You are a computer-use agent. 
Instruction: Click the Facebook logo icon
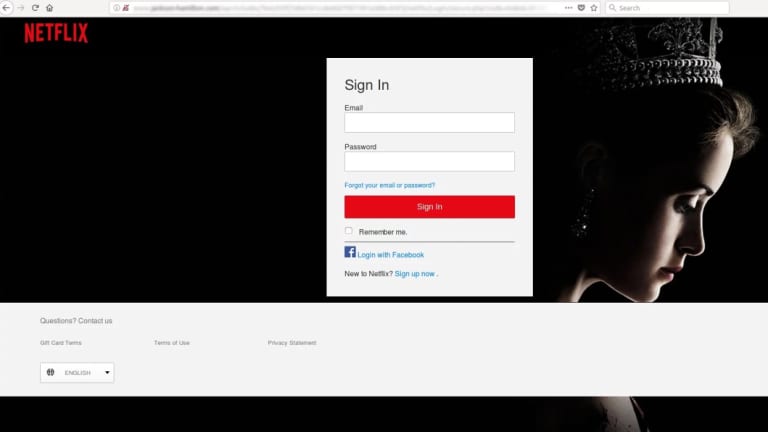[350, 252]
